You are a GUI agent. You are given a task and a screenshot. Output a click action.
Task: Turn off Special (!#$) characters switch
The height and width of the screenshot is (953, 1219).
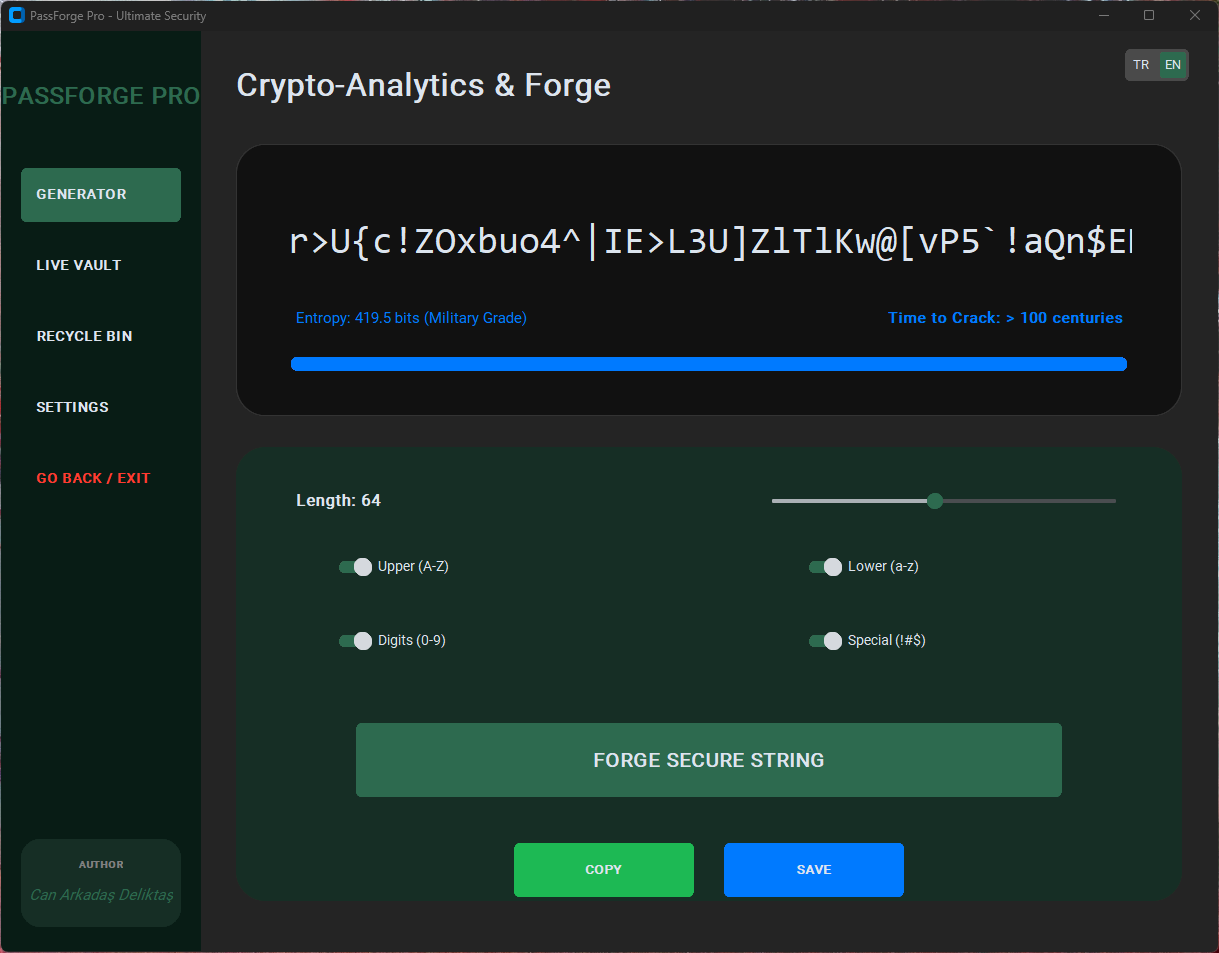[x=825, y=641]
